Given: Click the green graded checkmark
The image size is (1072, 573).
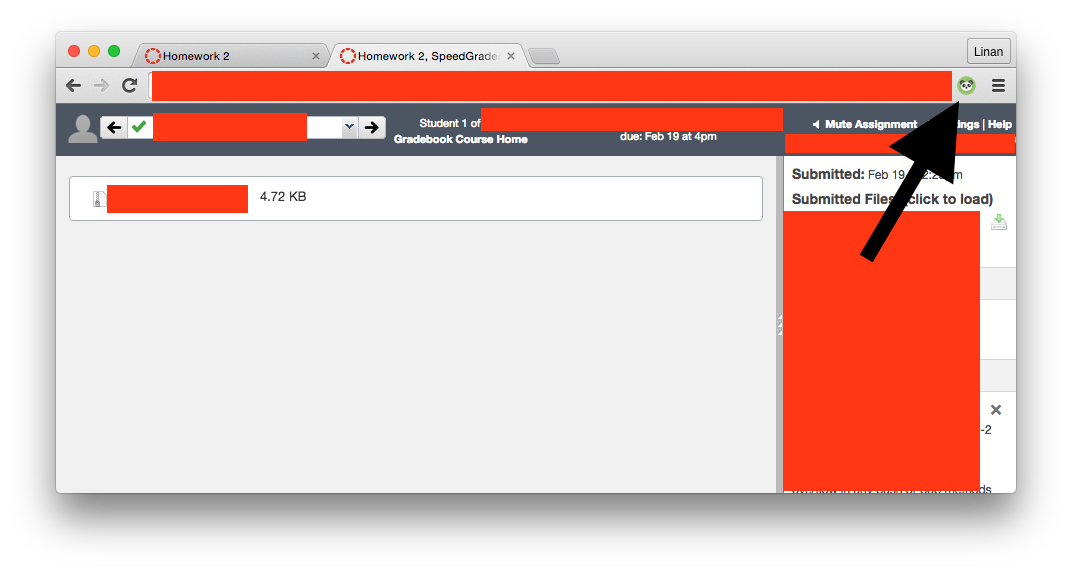Looking at the screenshot, I should (x=139, y=127).
